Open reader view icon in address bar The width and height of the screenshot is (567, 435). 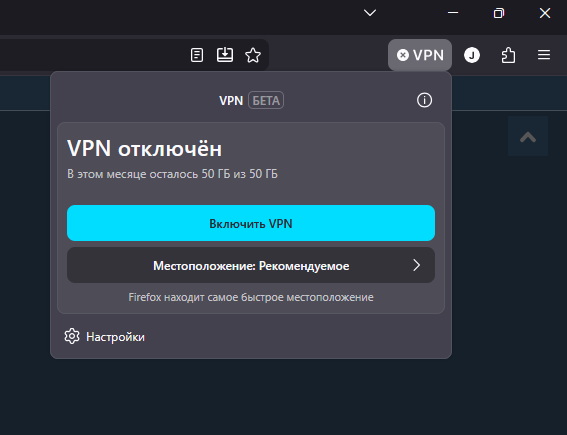coord(197,55)
